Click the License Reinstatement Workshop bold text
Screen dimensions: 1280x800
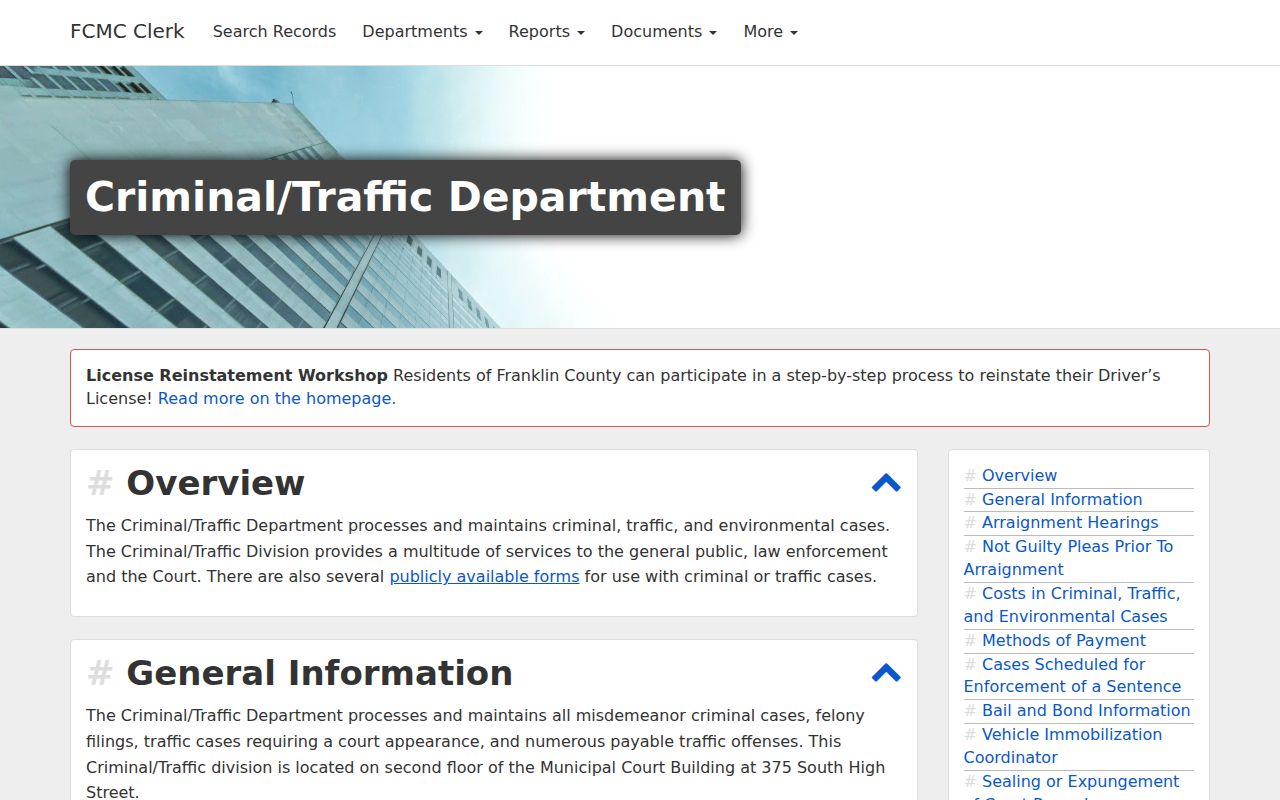pyautogui.click(x=237, y=376)
